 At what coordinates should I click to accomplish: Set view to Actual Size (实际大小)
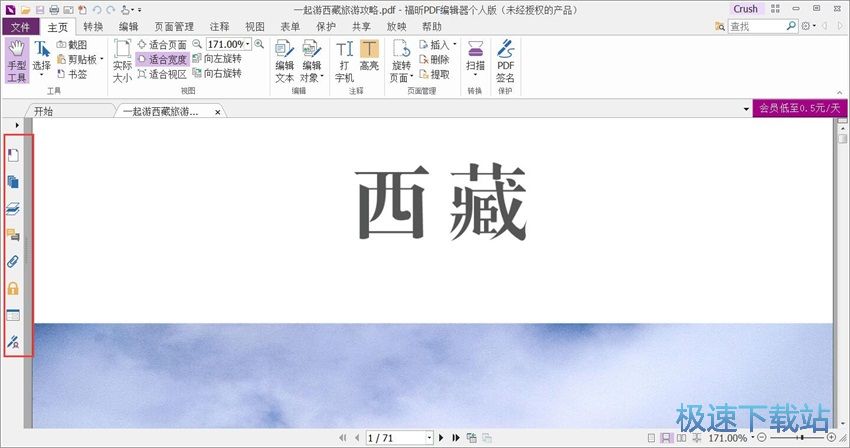(122, 61)
